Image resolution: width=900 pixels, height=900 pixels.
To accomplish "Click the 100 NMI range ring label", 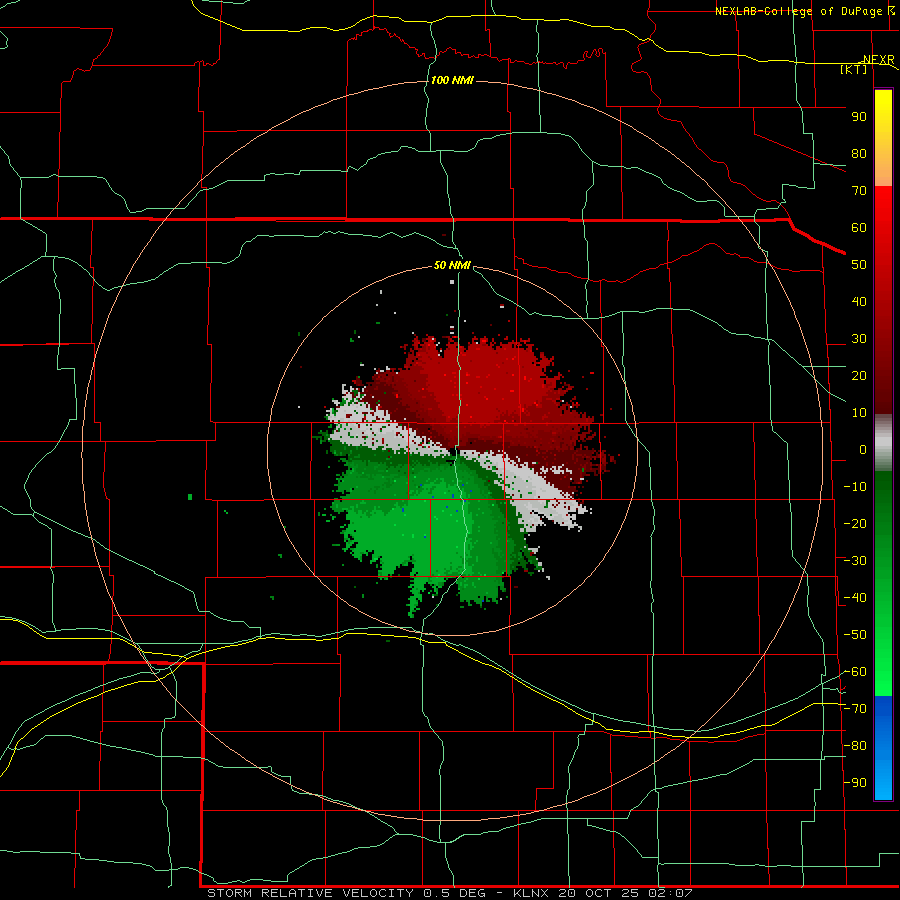I will coord(452,80).
